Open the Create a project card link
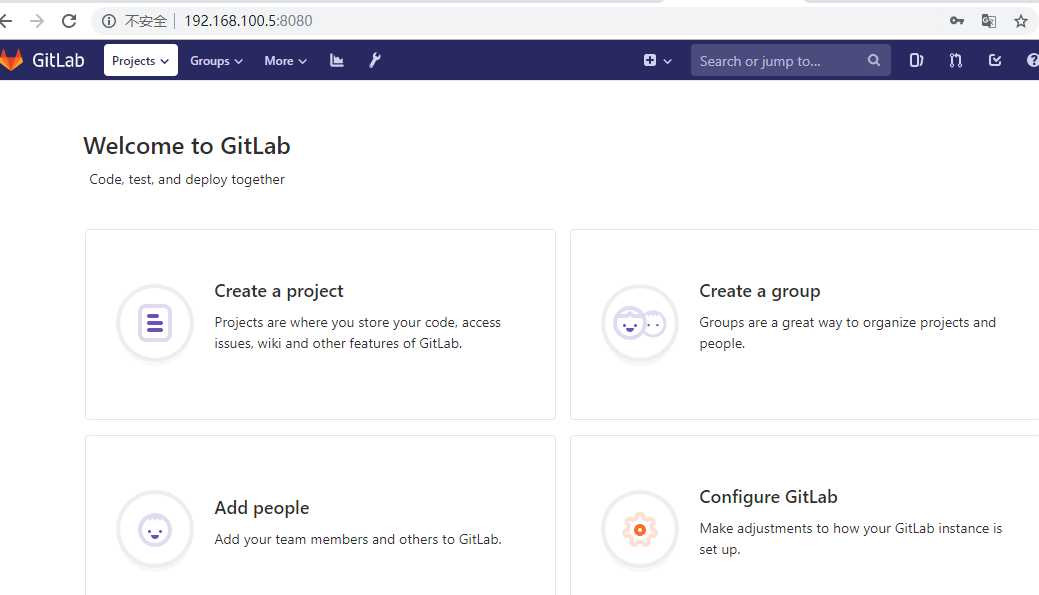1039x595 pixels. [x=320, y=325]
